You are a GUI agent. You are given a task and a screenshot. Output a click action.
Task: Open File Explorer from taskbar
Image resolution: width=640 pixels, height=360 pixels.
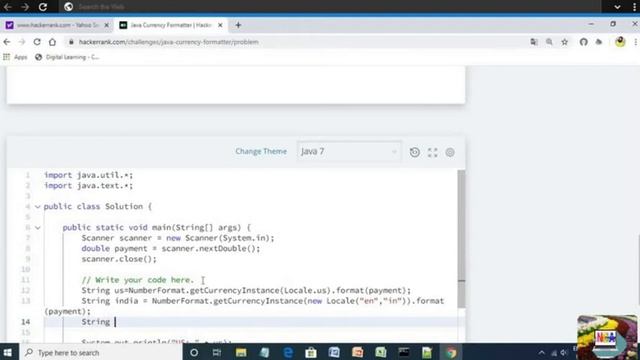(241, 353)
